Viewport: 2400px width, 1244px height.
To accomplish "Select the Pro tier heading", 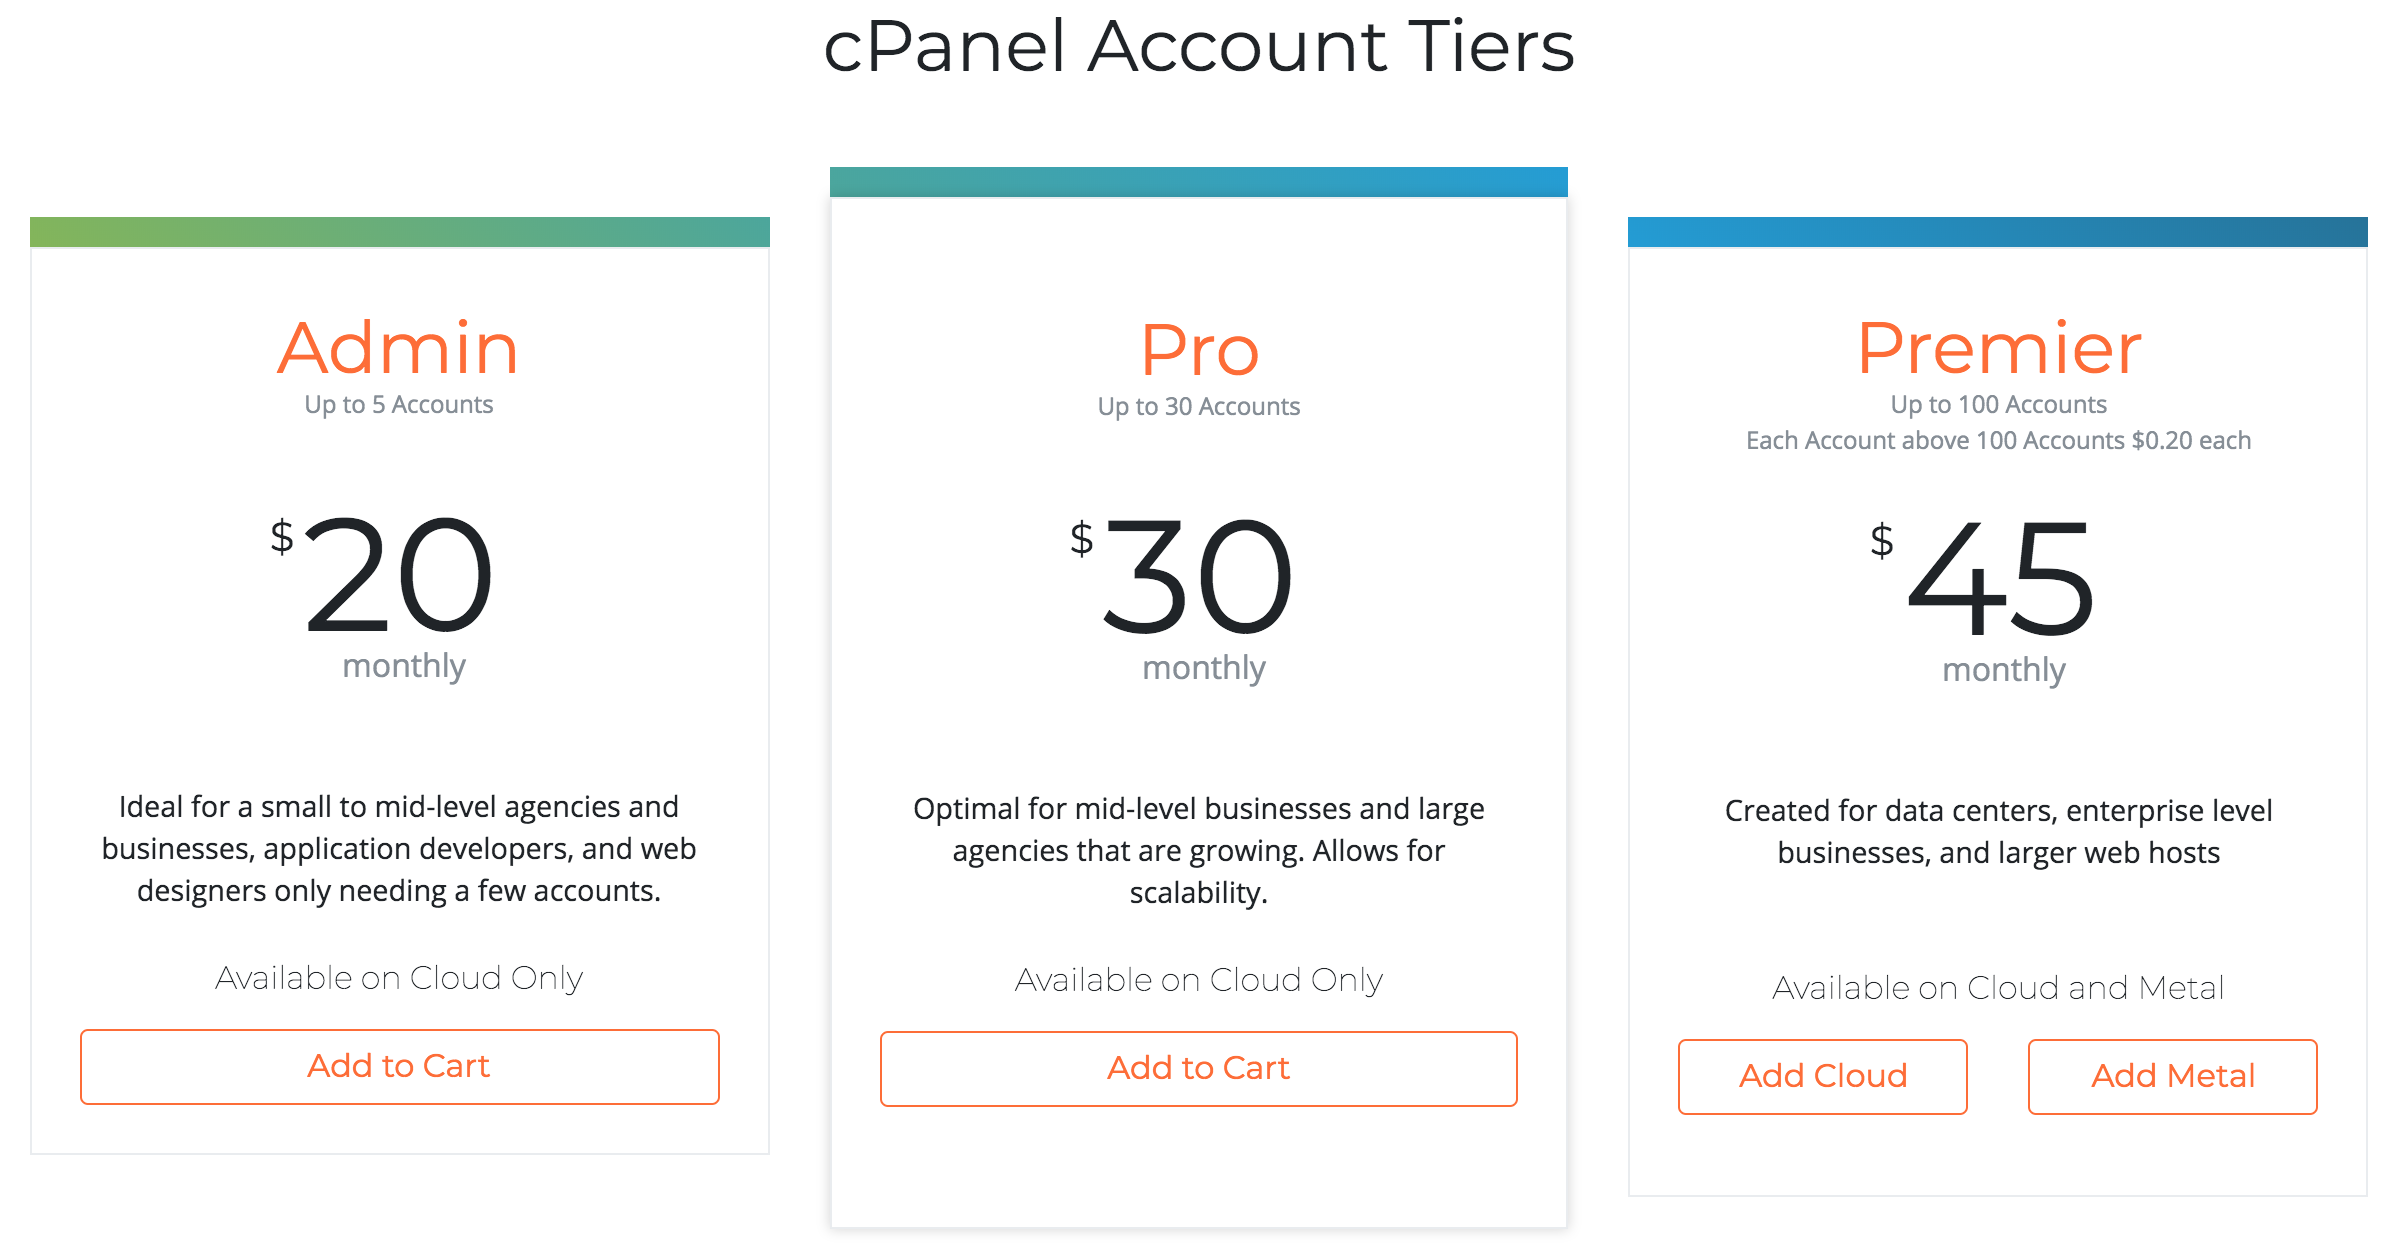I will tap(1199, 350).
